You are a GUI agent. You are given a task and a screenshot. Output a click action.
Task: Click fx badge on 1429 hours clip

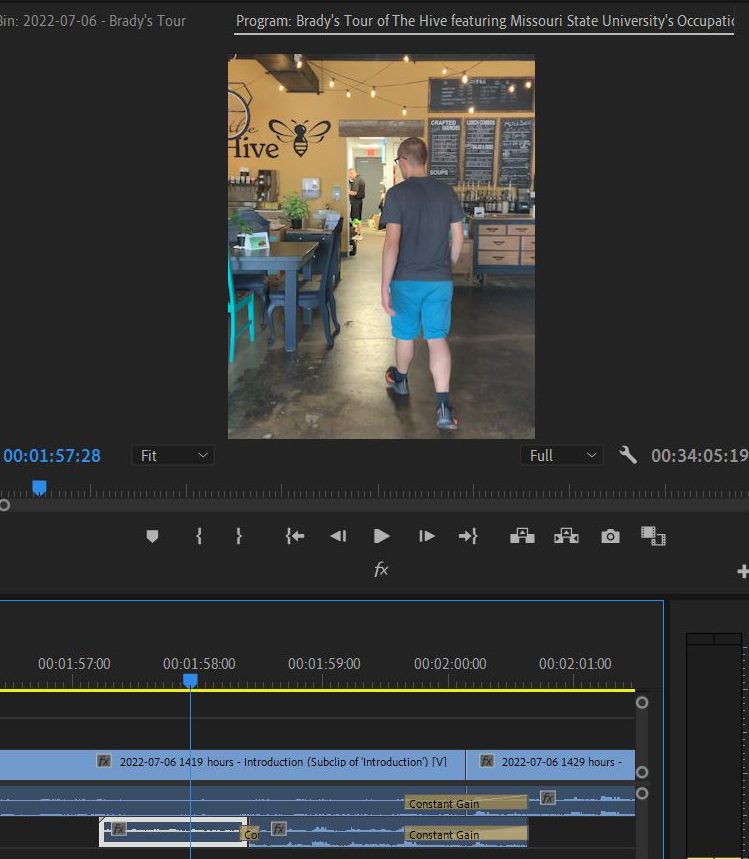click(x=487, y=761)
